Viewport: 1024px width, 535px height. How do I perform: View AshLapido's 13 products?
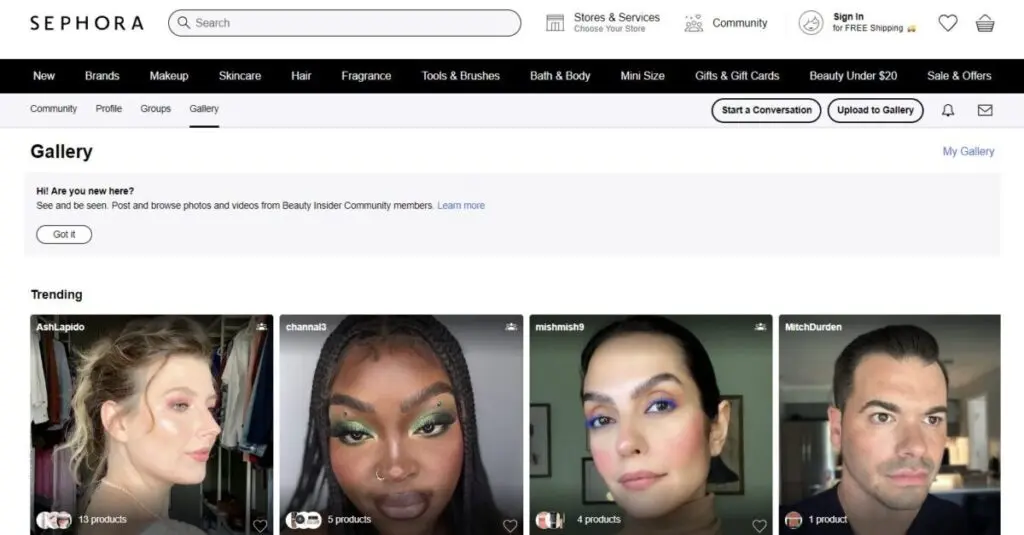coord(102,519)
